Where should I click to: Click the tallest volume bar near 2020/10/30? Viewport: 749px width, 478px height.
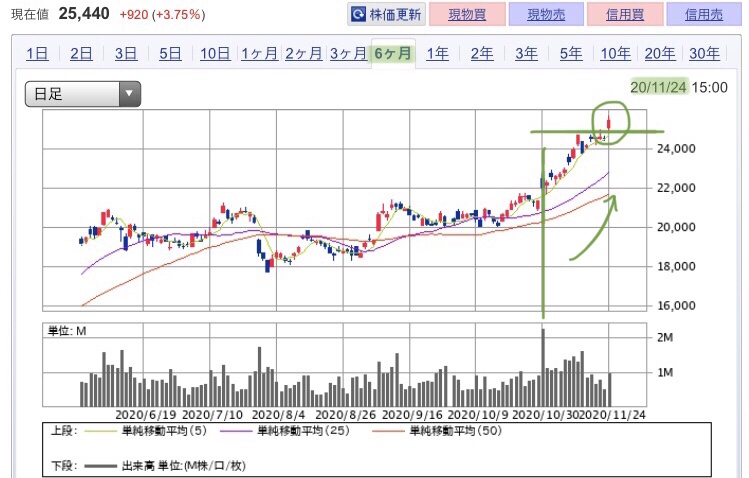pos(543,367)
